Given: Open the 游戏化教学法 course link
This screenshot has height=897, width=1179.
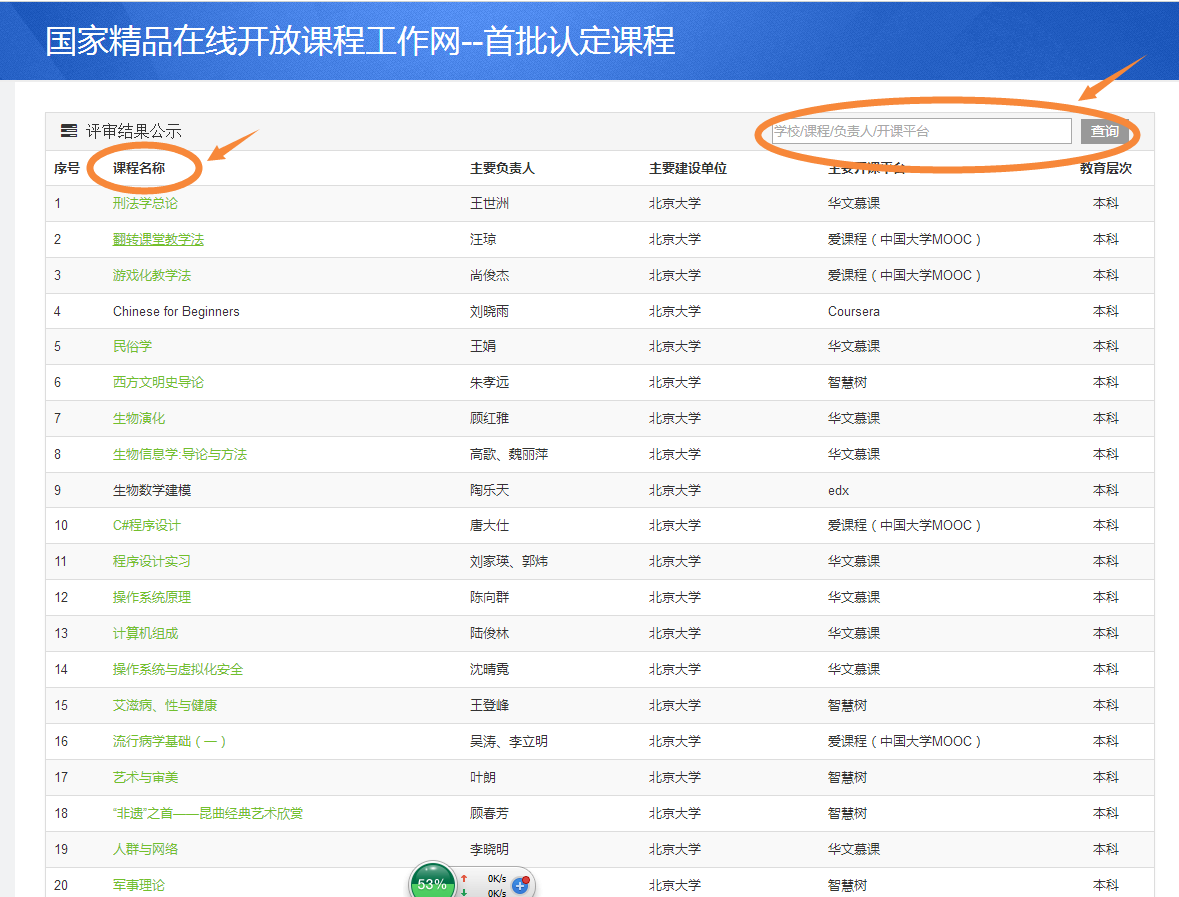Looking at the screenshot, I should tap(152, 275).
